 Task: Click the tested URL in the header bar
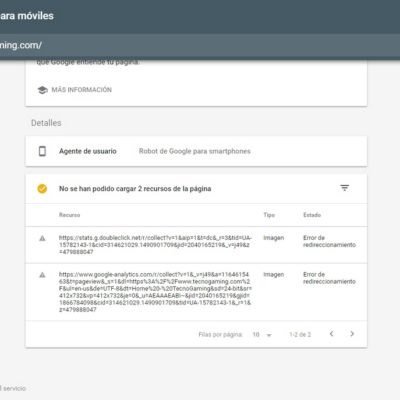21,45
